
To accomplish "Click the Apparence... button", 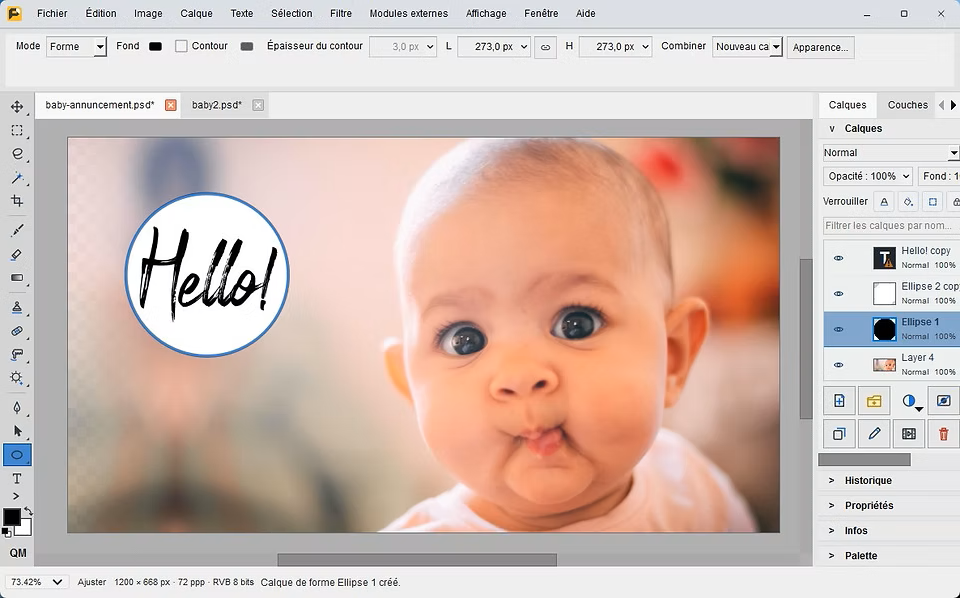I will pos(820,47).
